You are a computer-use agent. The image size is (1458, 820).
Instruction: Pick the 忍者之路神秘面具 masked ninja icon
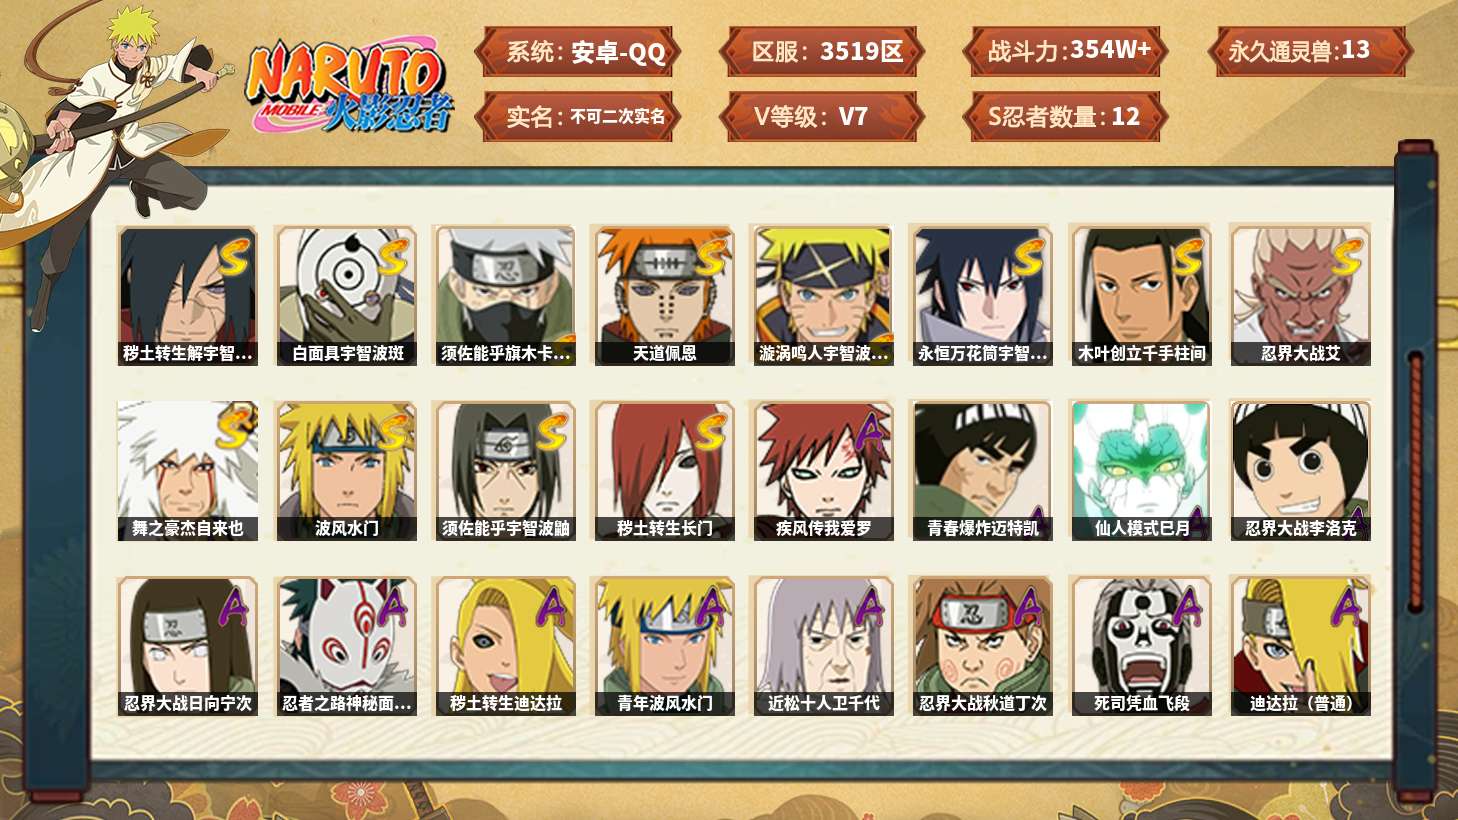click(x=347, y=646)
